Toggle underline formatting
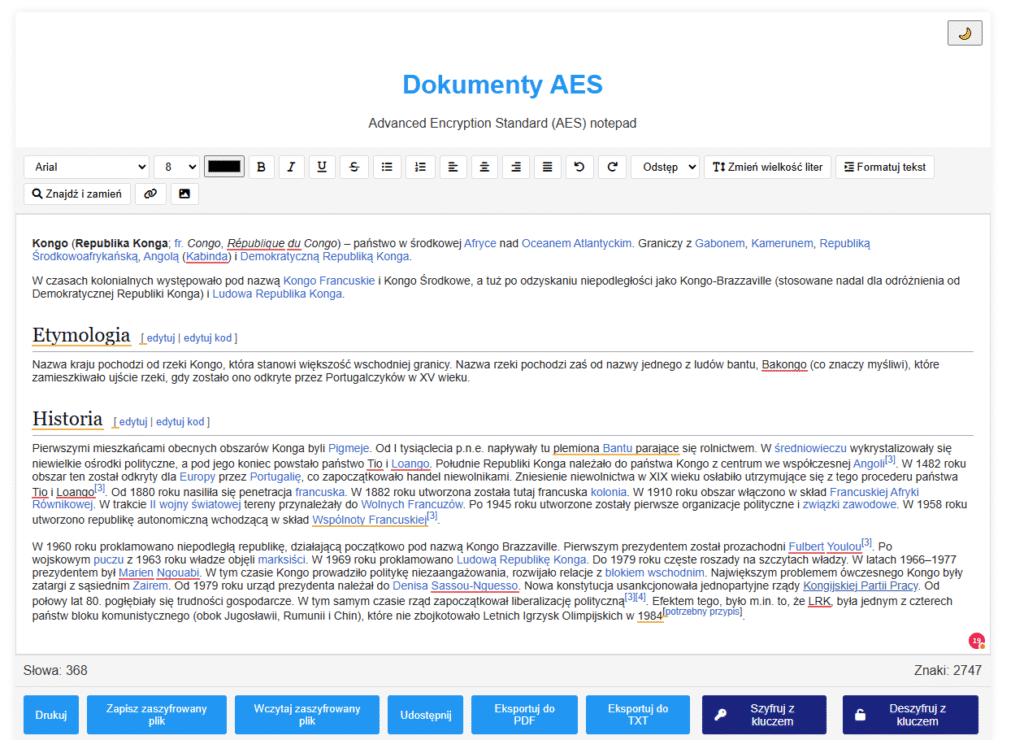 [321, 167]
